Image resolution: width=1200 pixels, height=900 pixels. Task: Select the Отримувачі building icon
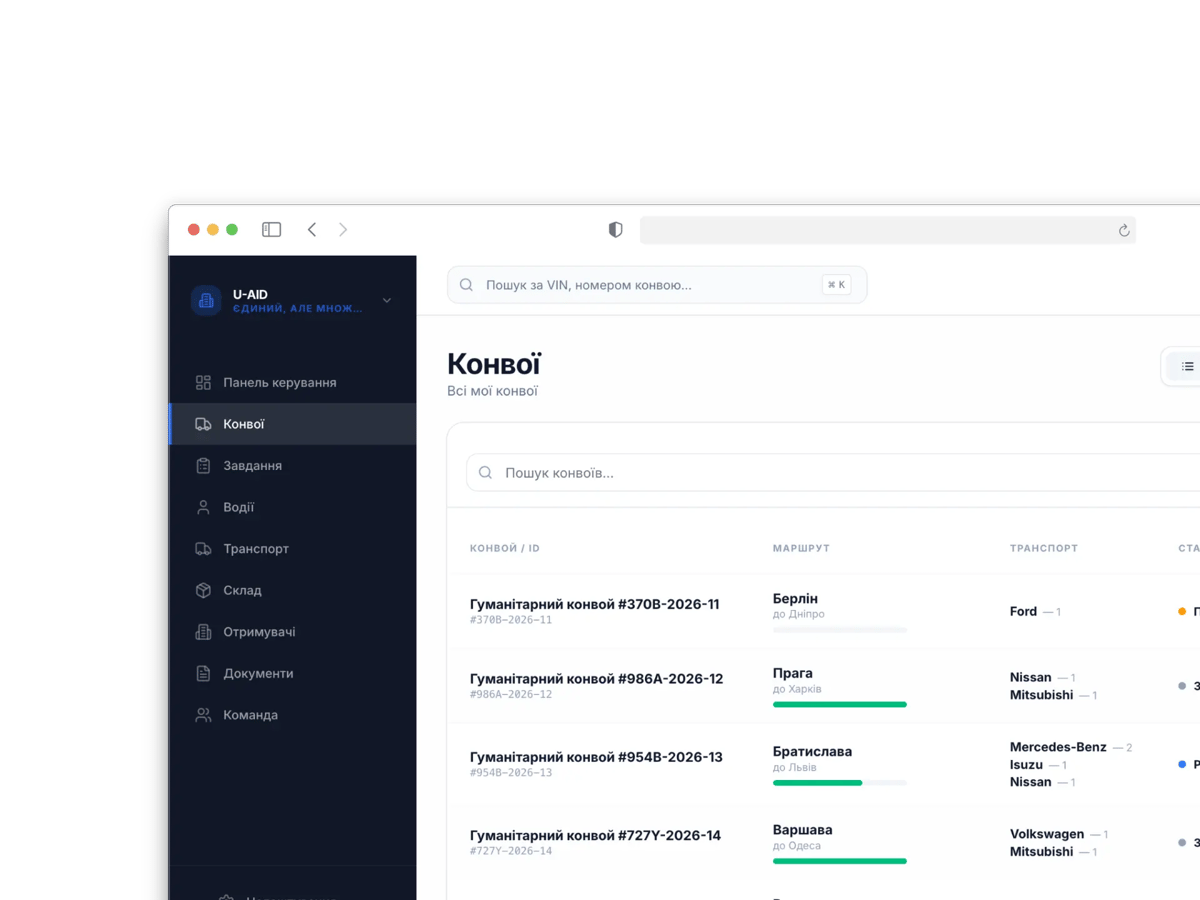click(x=203, y=632)
